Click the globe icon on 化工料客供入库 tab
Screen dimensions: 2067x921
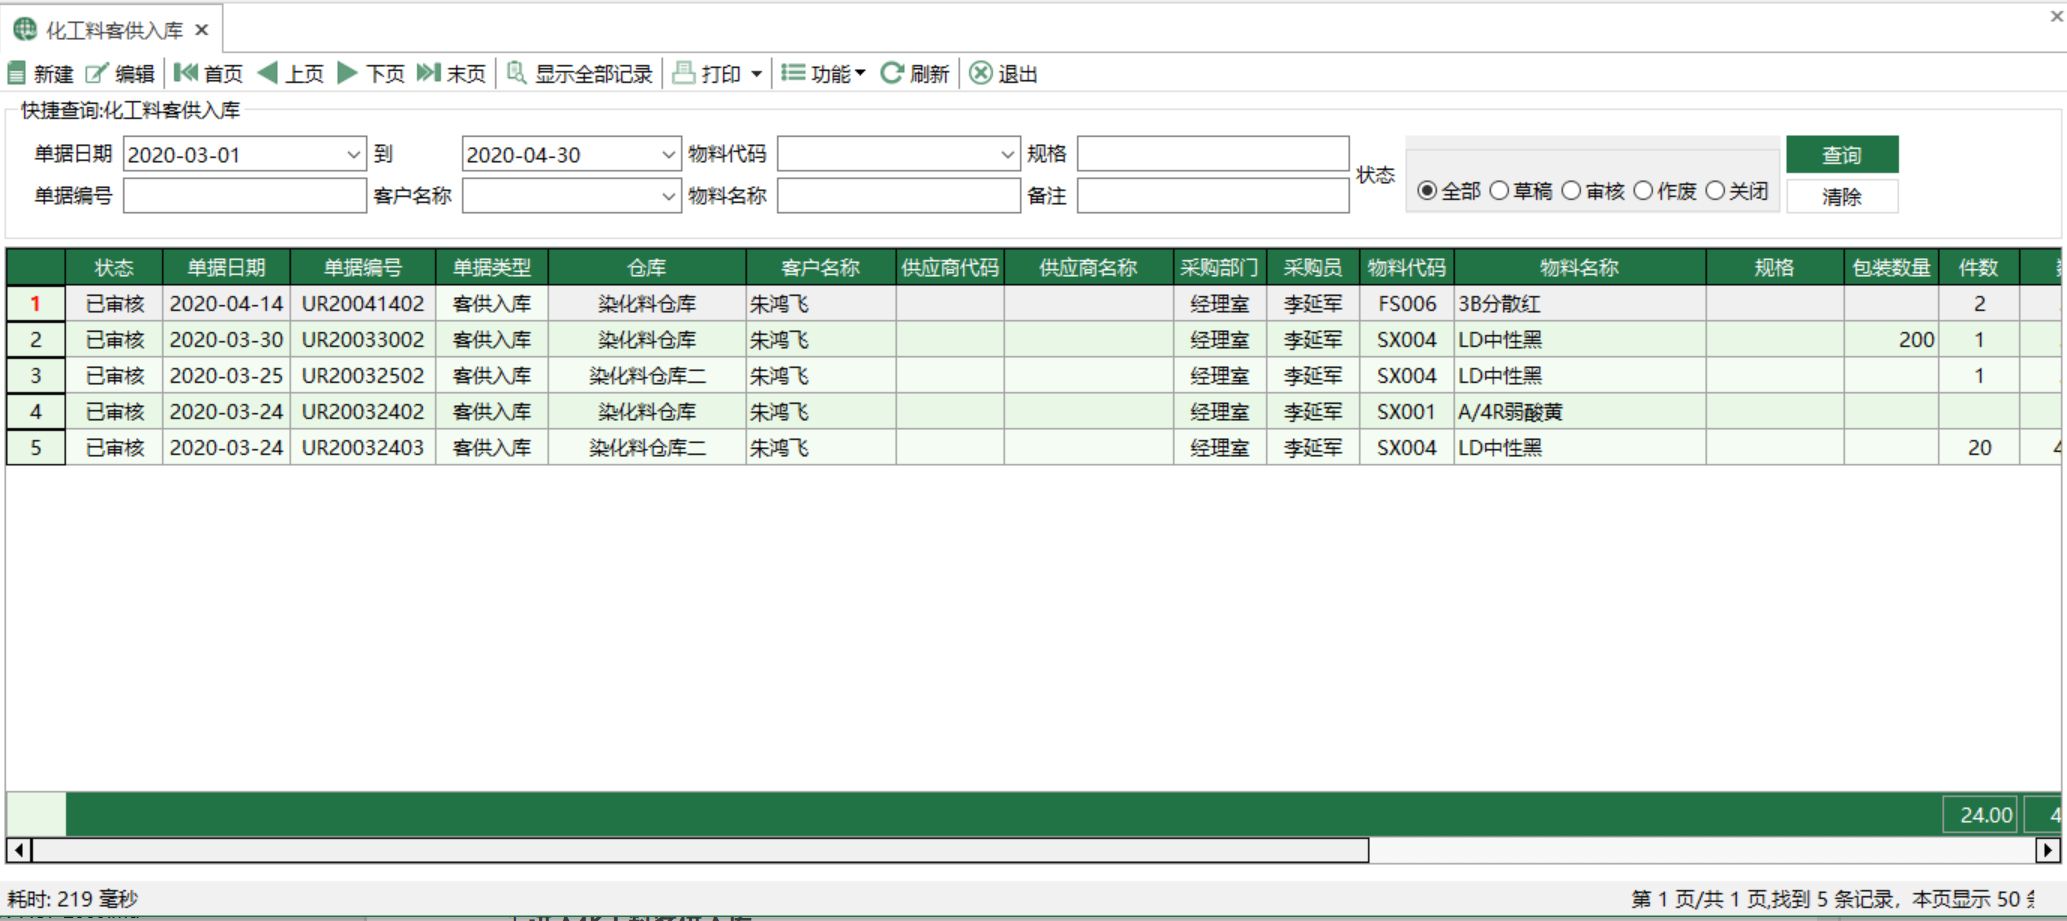(25, 30)
